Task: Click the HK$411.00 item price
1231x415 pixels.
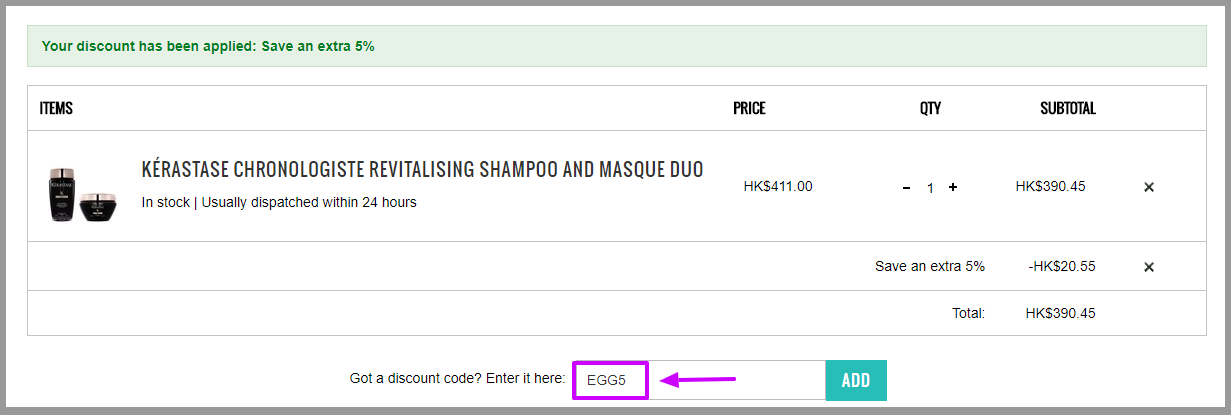Action: pyautogui.click(x=778, y=186)
